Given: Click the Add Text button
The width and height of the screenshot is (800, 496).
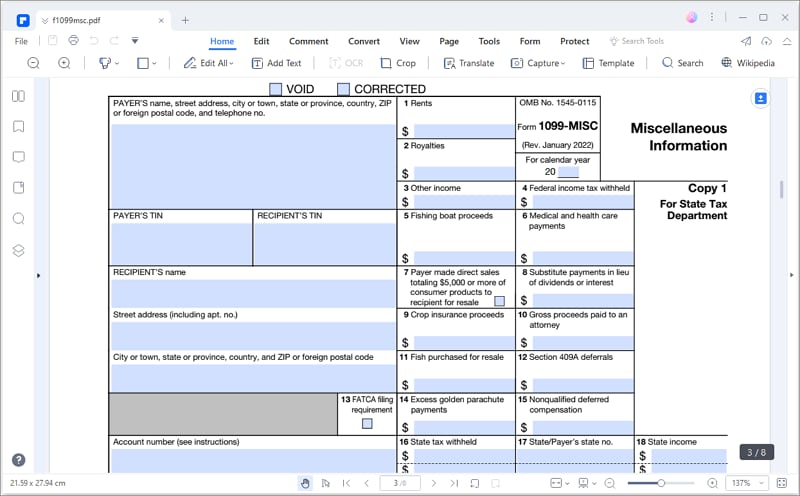Looking at the screenshot, I should (x=277, y=63).
